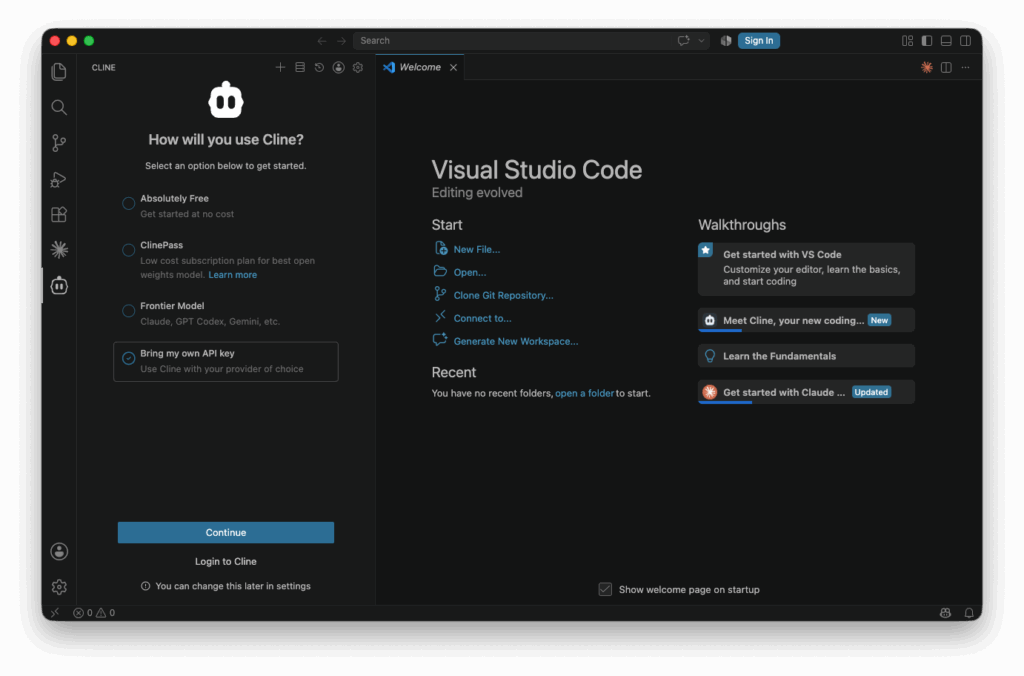This screenshot has height=676, width=1024.
Task: Toggle Show welcome page on startup
Action: coord(605,589)
